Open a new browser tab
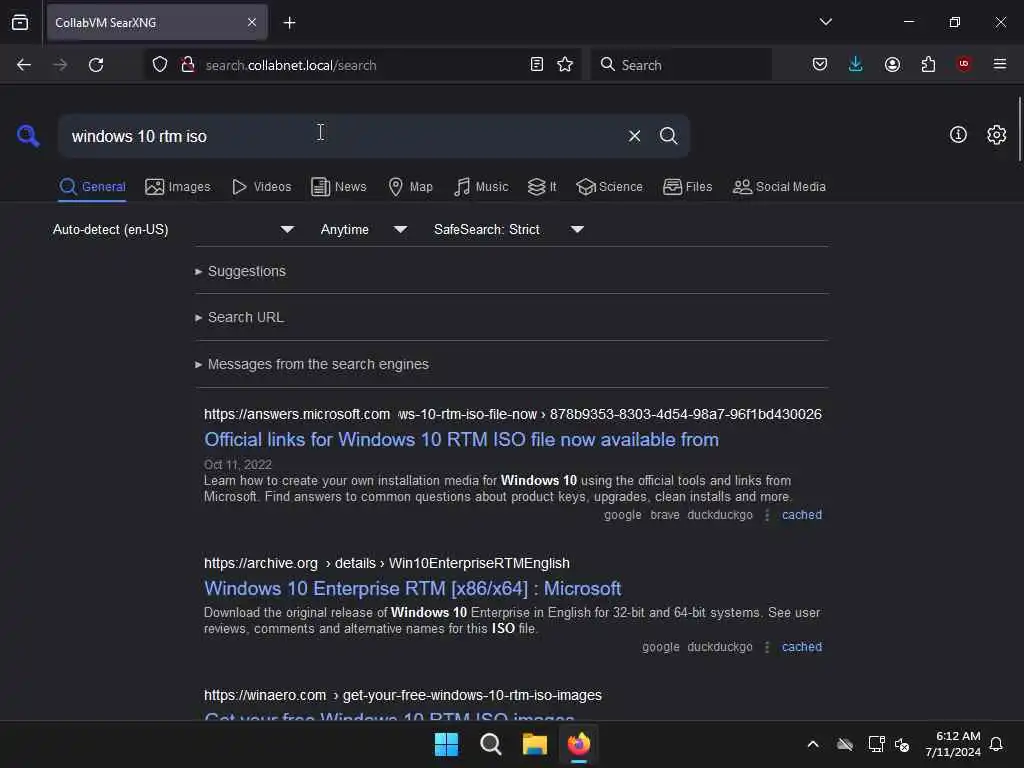The height and width of the screenshot is (768, 1024). 289,23
